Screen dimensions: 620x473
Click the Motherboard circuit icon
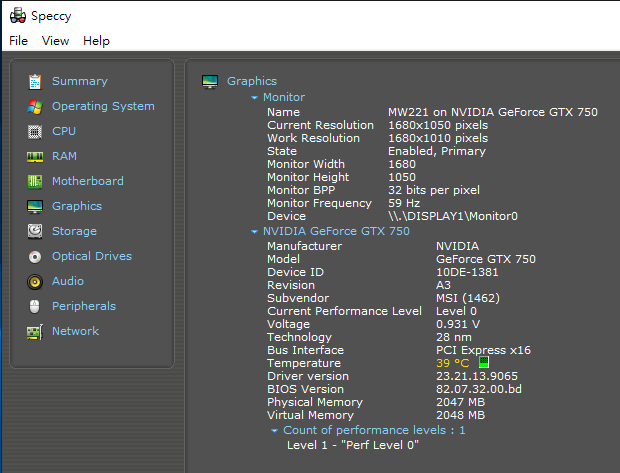tap(35, 182)
